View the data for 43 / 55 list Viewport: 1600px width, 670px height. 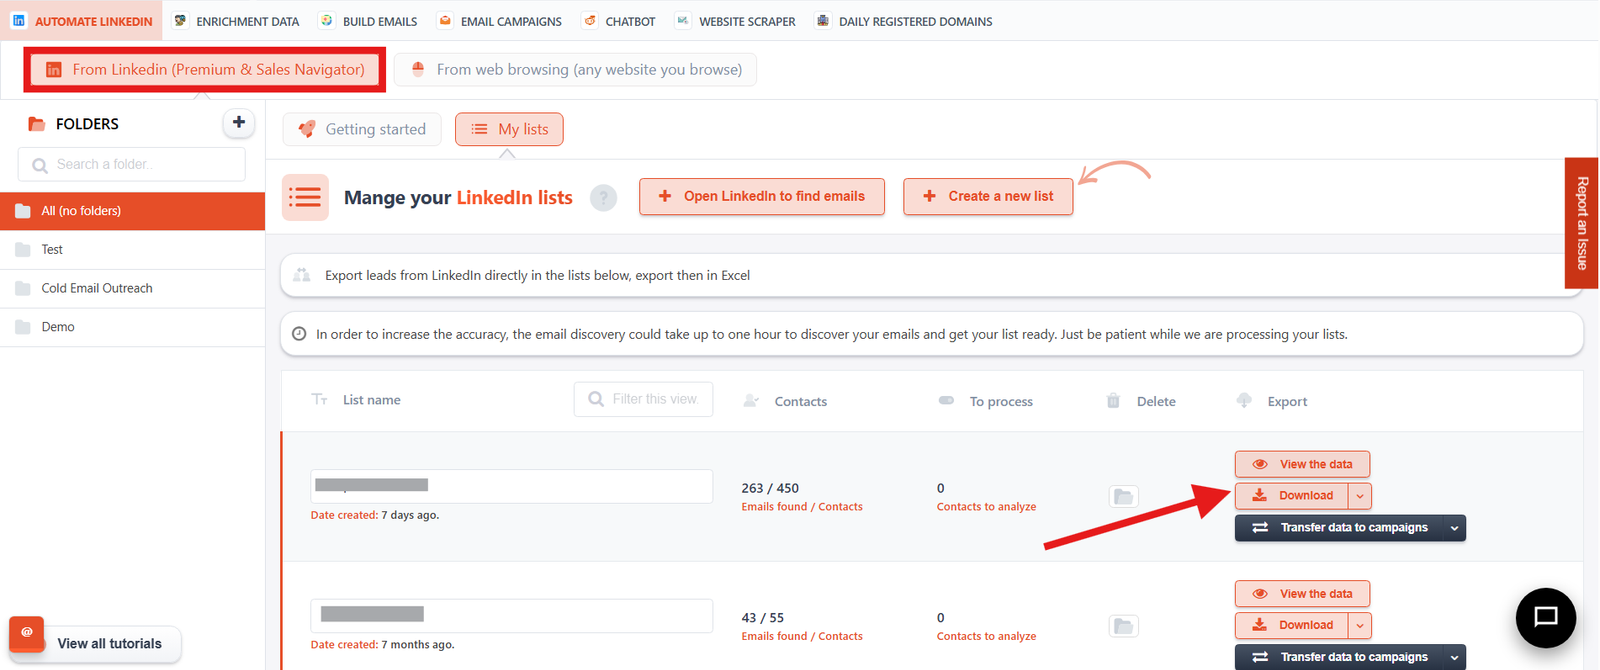coord(1302,594)
